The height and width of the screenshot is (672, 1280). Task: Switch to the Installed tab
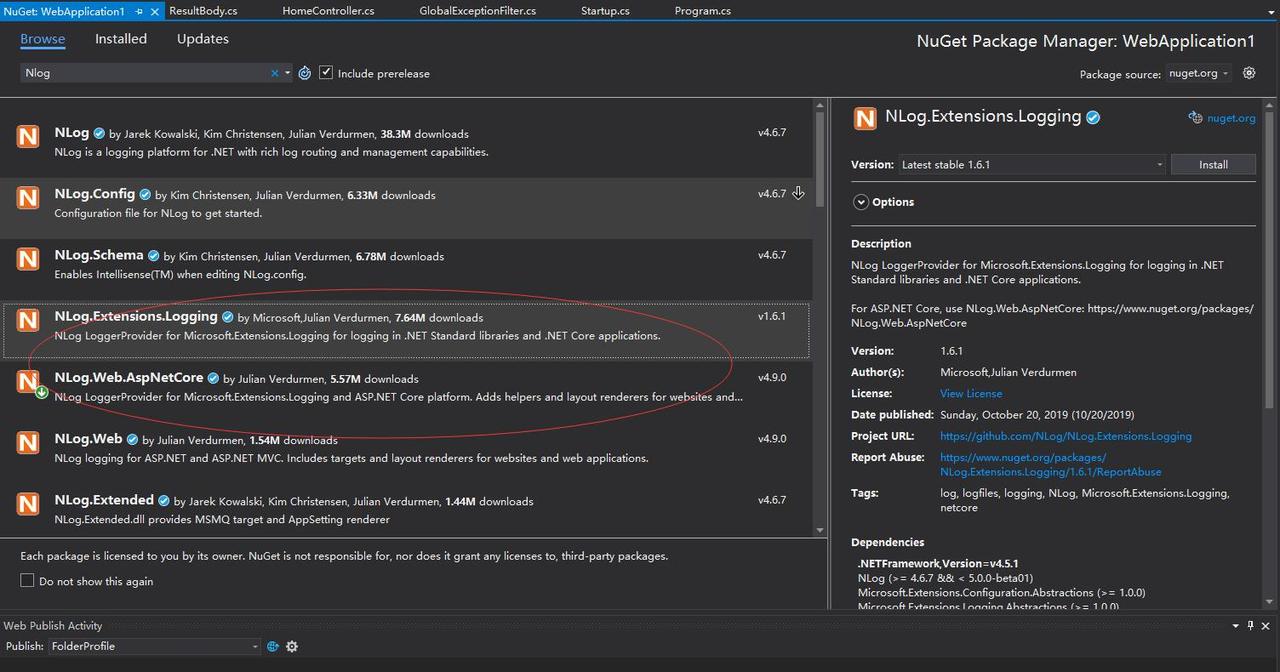click(x=121, y=39)
